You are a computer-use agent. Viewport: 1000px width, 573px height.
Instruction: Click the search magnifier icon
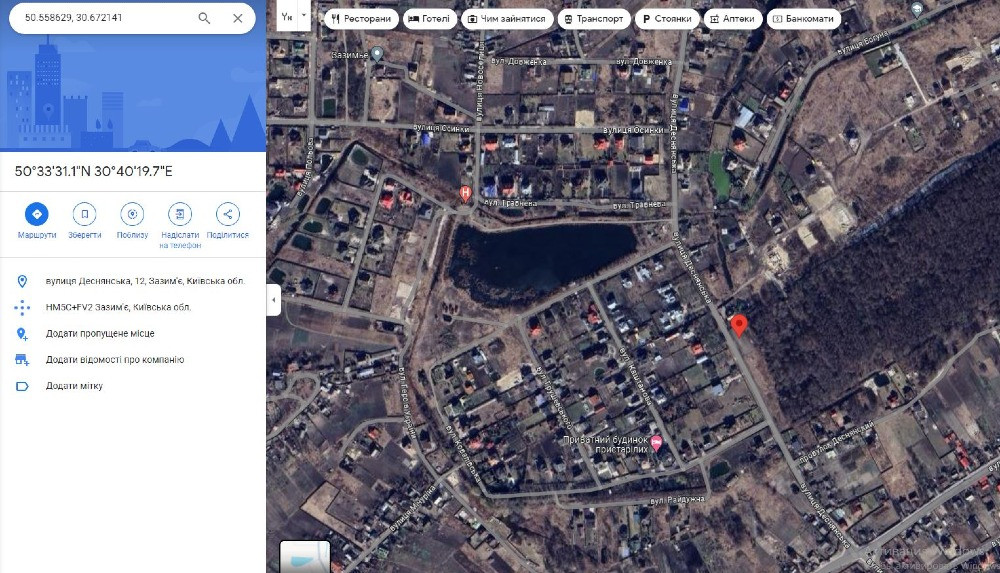(x=204, y=18)
